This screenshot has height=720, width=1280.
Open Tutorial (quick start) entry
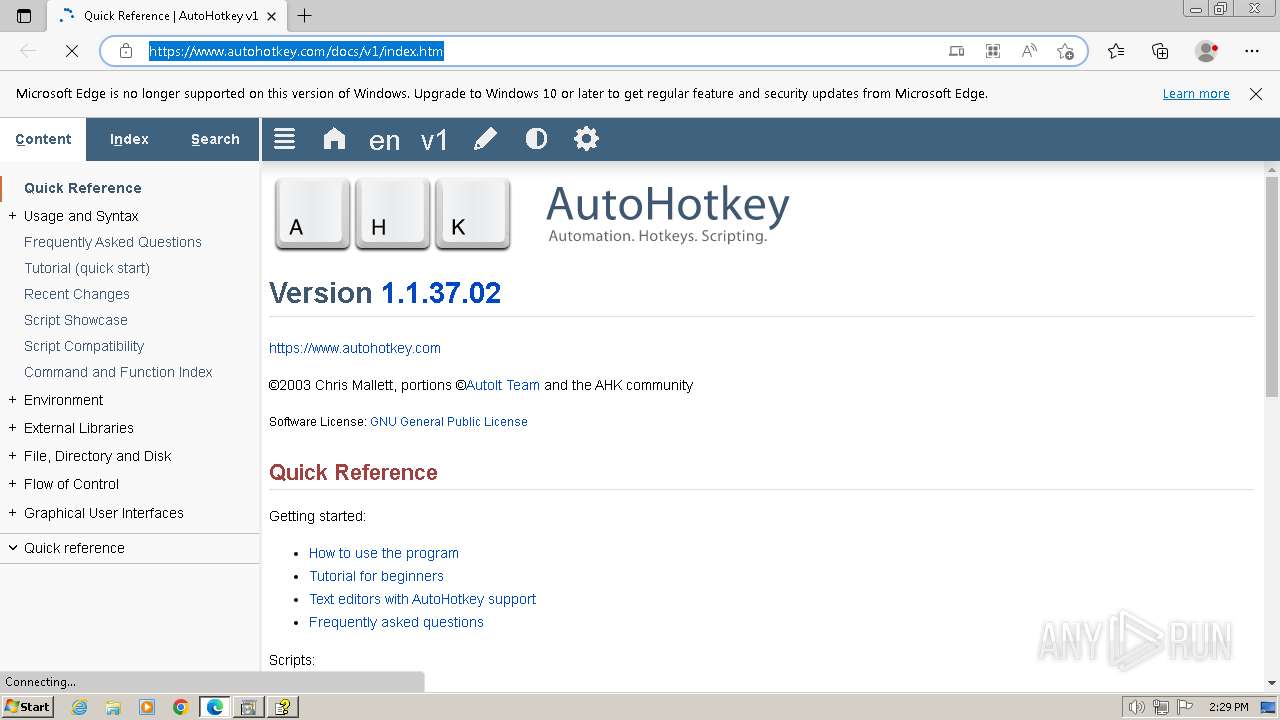pyautogui.click(x=87, y=268)
